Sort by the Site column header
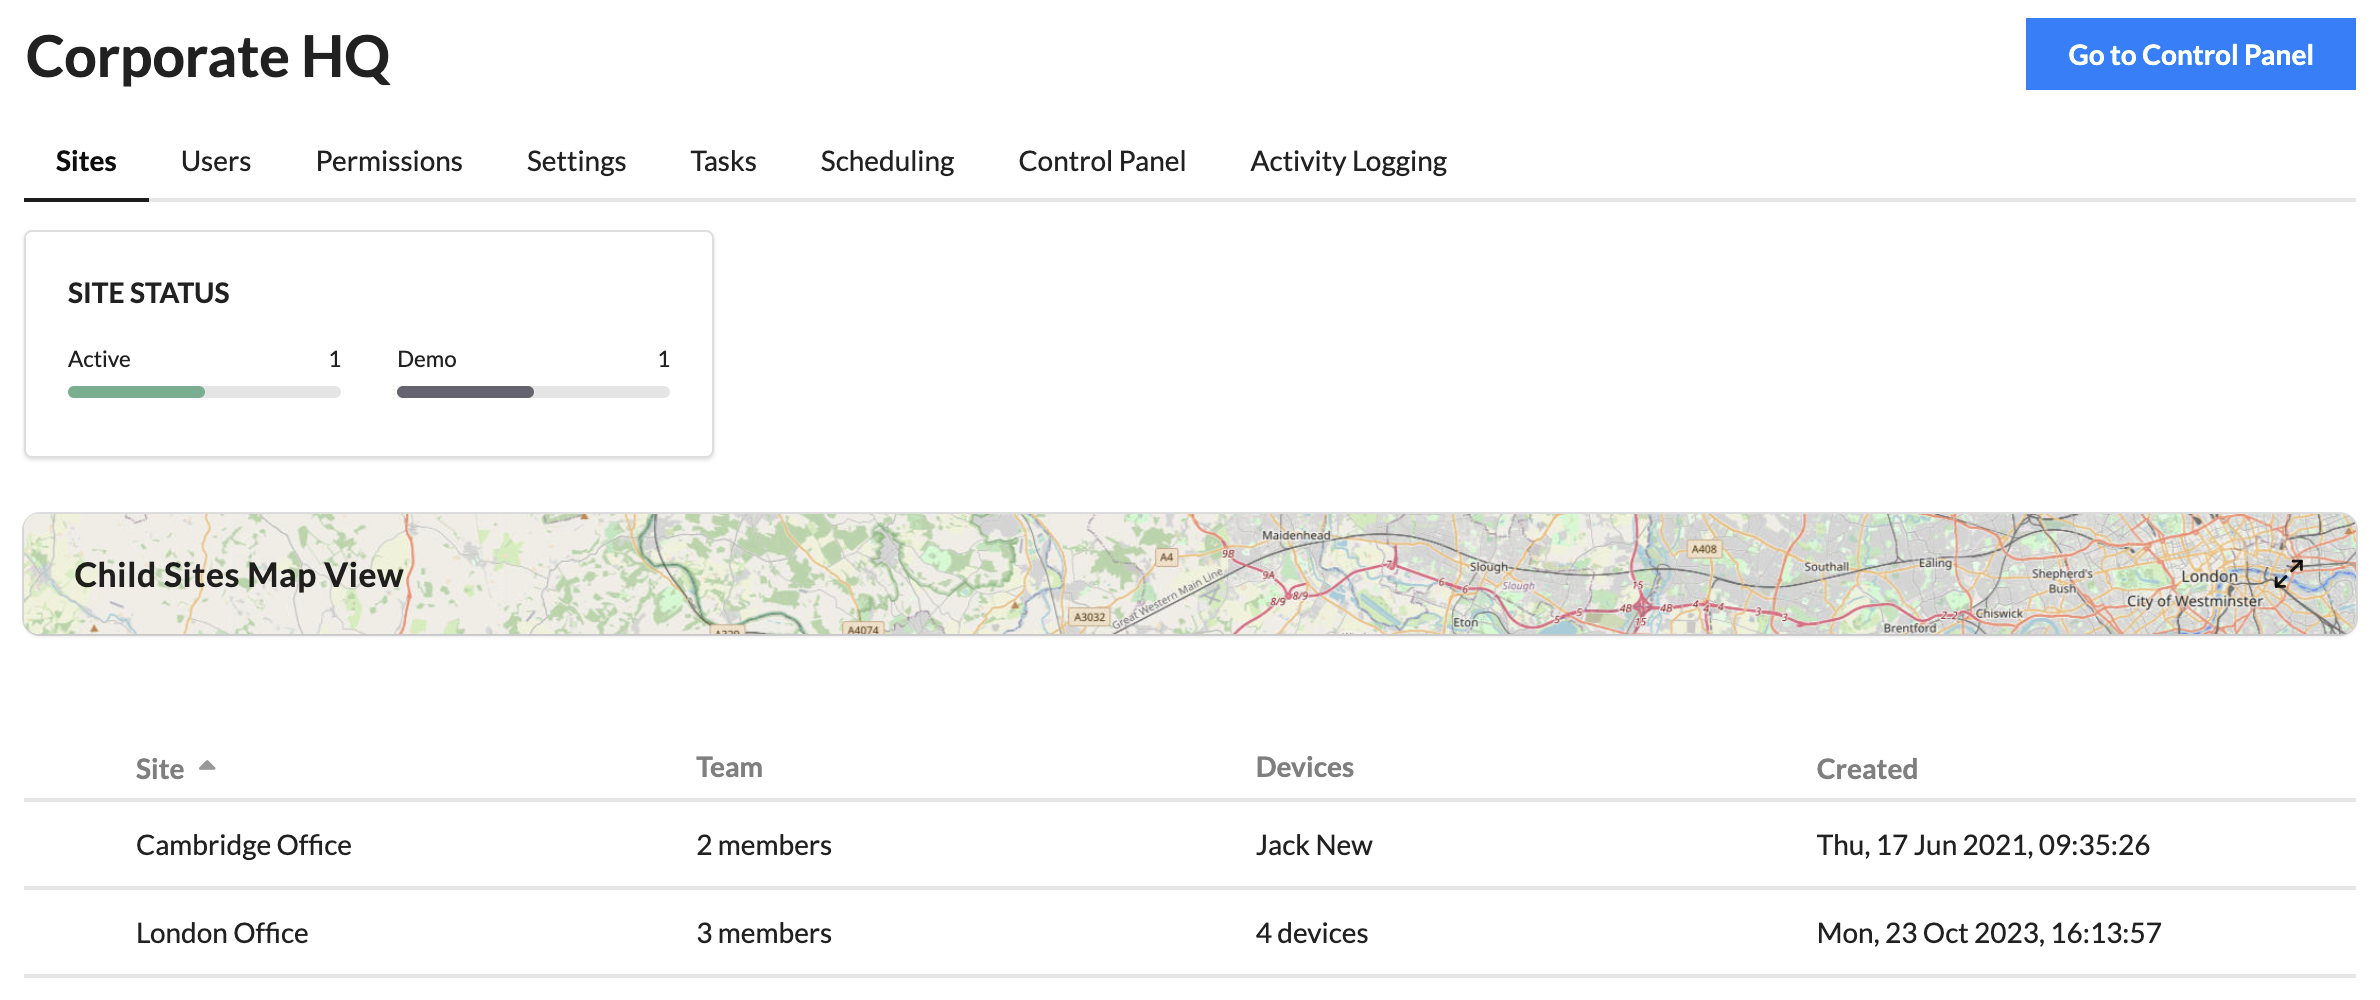Viewport: 2380px width, 1000px height. [x=160, y=768]
